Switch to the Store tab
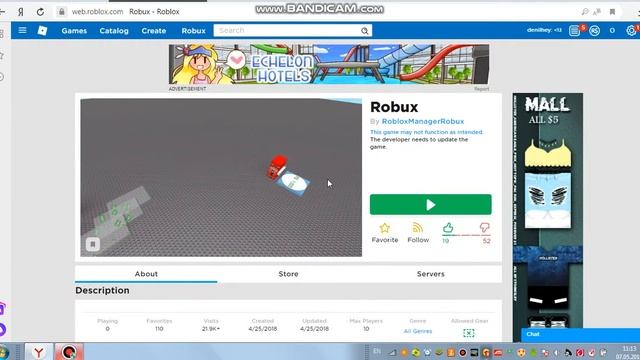Viewport: 640px width, 360px height. click(288, 274)
